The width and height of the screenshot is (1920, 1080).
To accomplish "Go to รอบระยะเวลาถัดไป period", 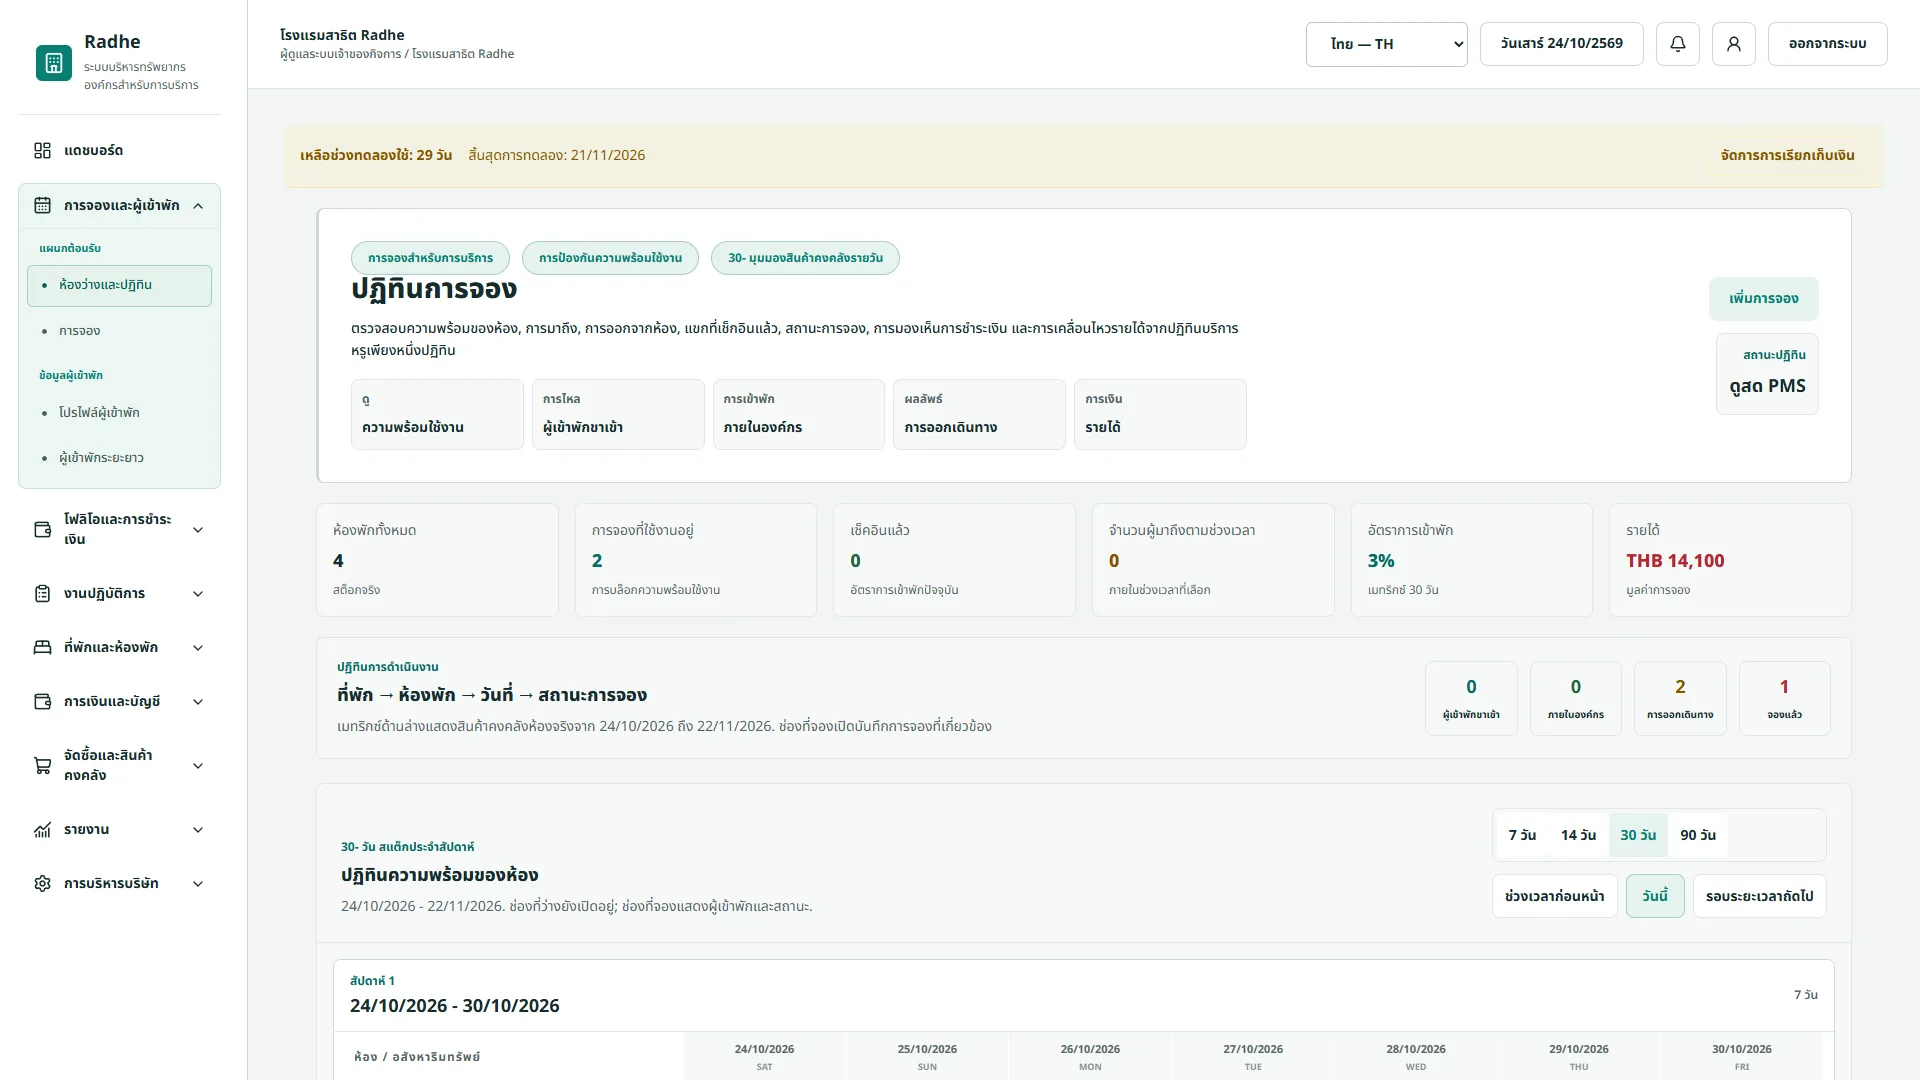I will (x=1759, y=896).
